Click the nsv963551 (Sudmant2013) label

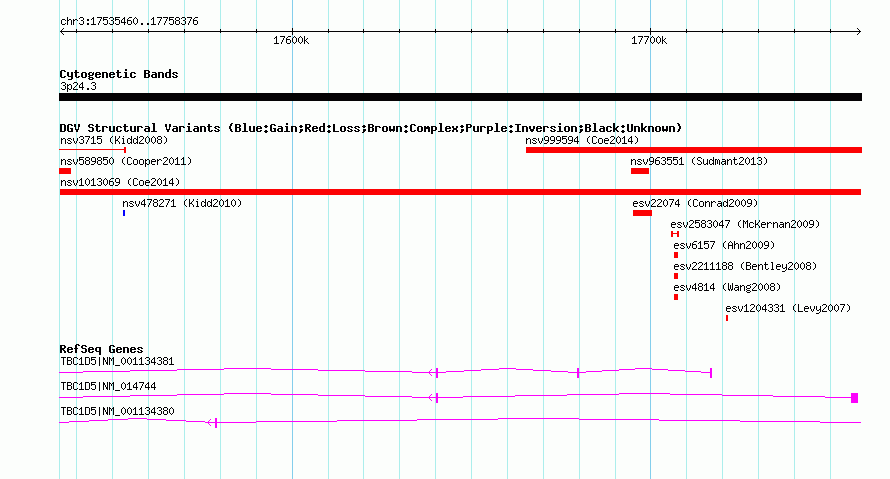tap(699, 161)
